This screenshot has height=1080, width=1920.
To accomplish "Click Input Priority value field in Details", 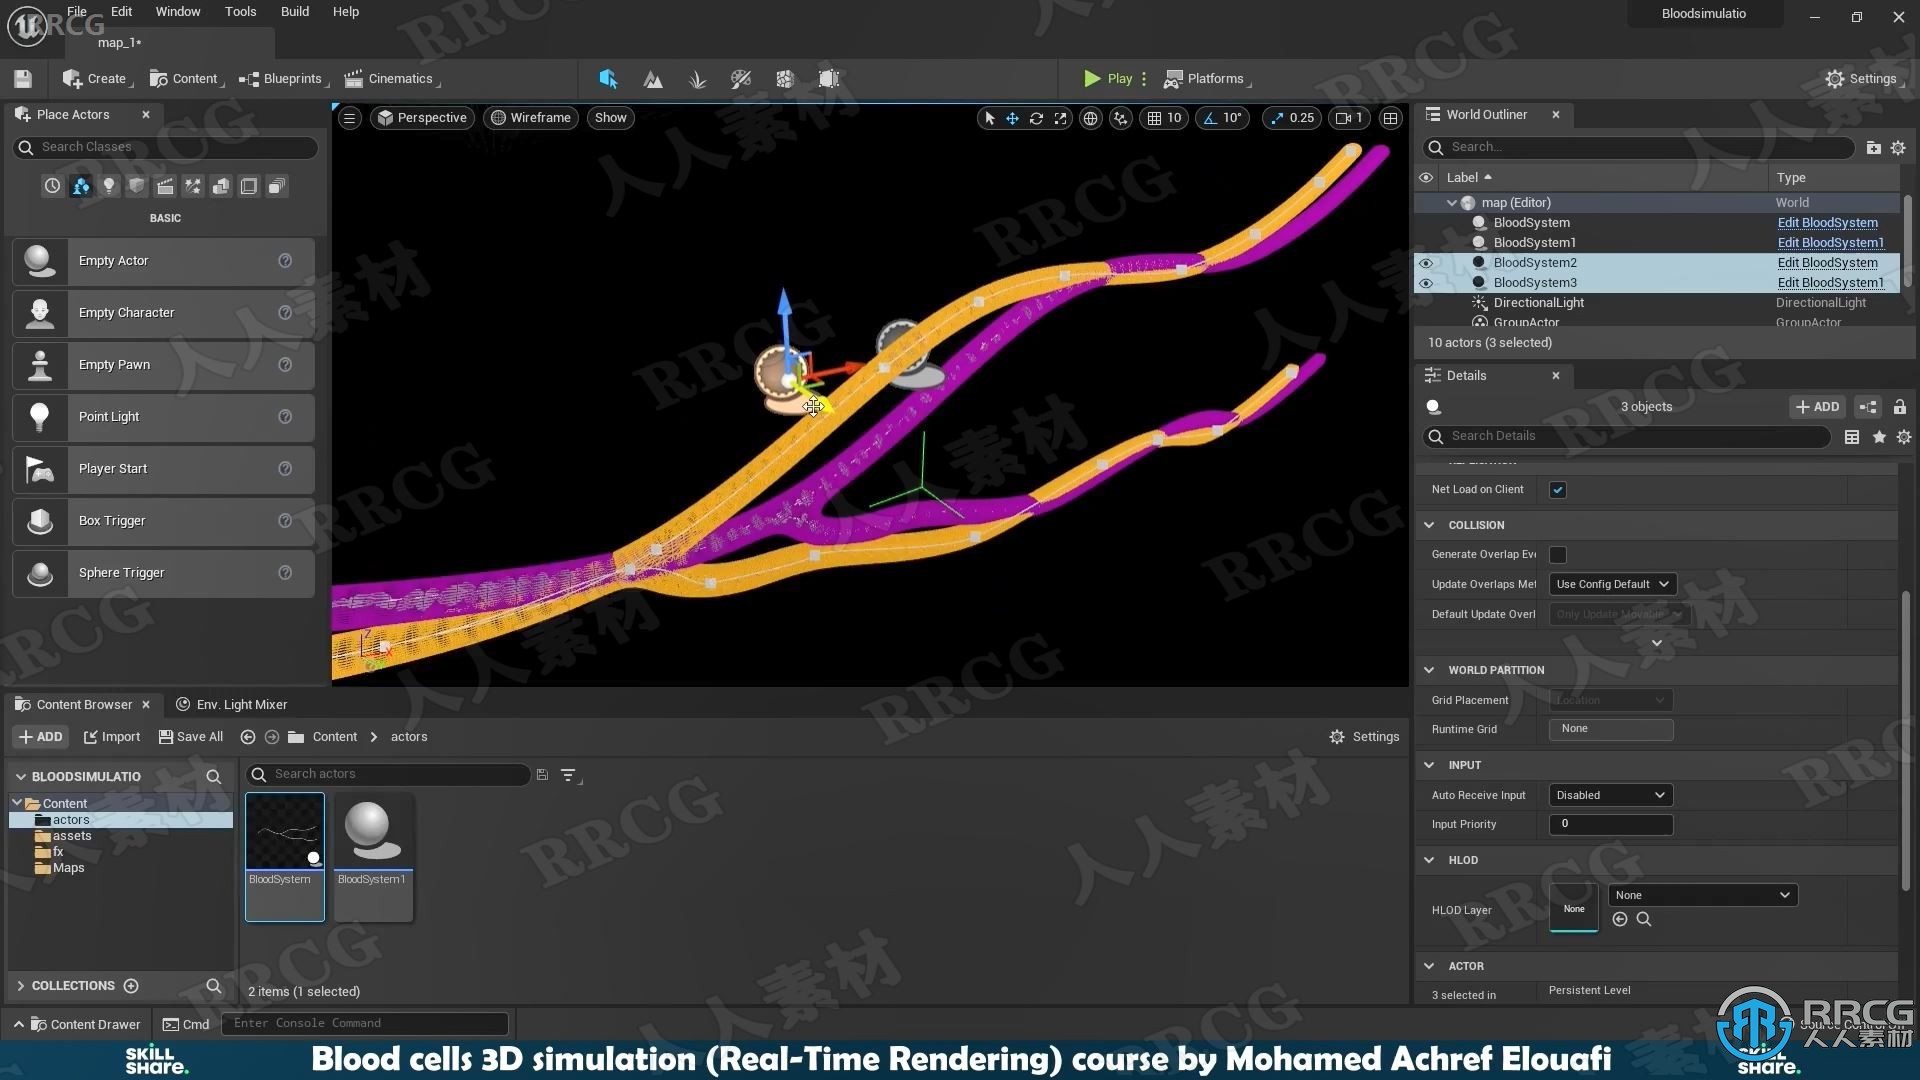I will (1609, 823).
